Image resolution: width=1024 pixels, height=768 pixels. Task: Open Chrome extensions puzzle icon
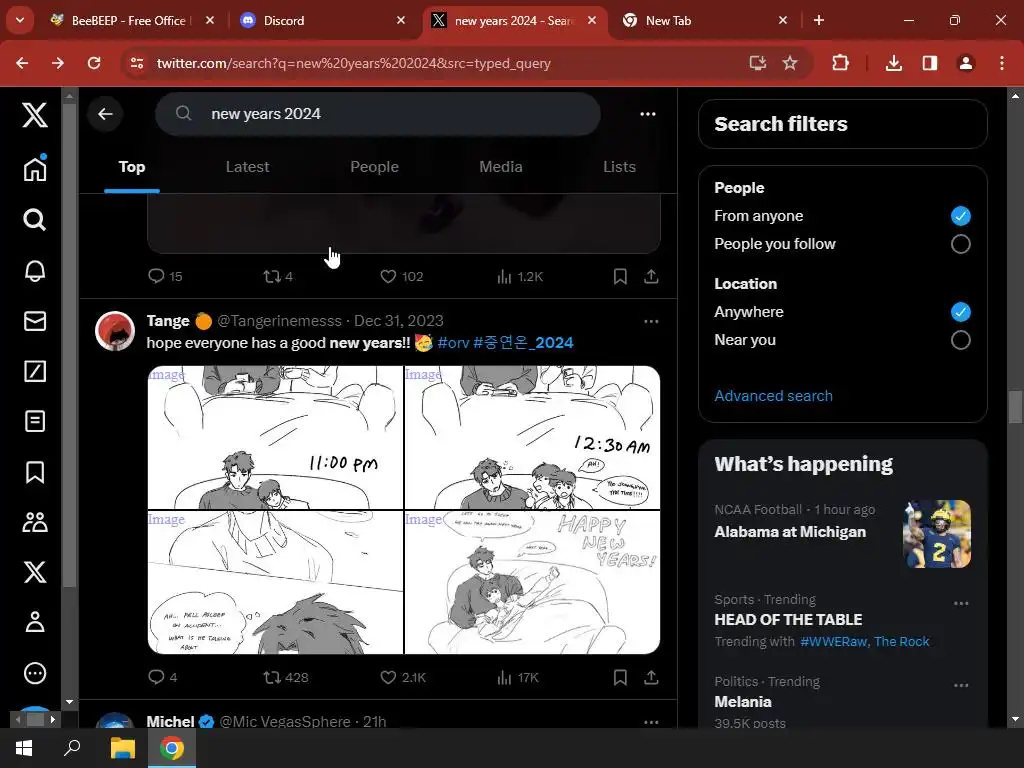pos(840,63)
